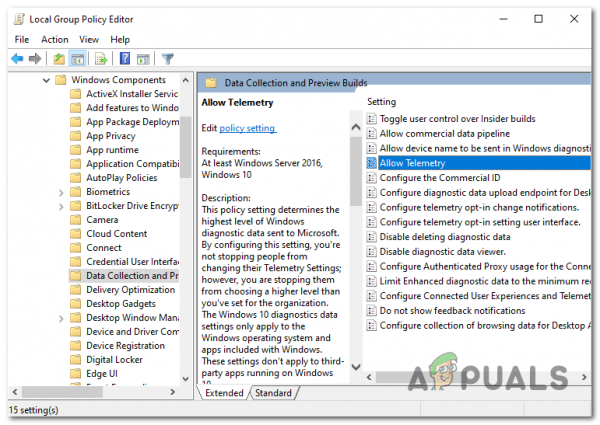Collapse the Windows Components tree node
This screenshot has height=425, width=600.
[x=46, y=80]
